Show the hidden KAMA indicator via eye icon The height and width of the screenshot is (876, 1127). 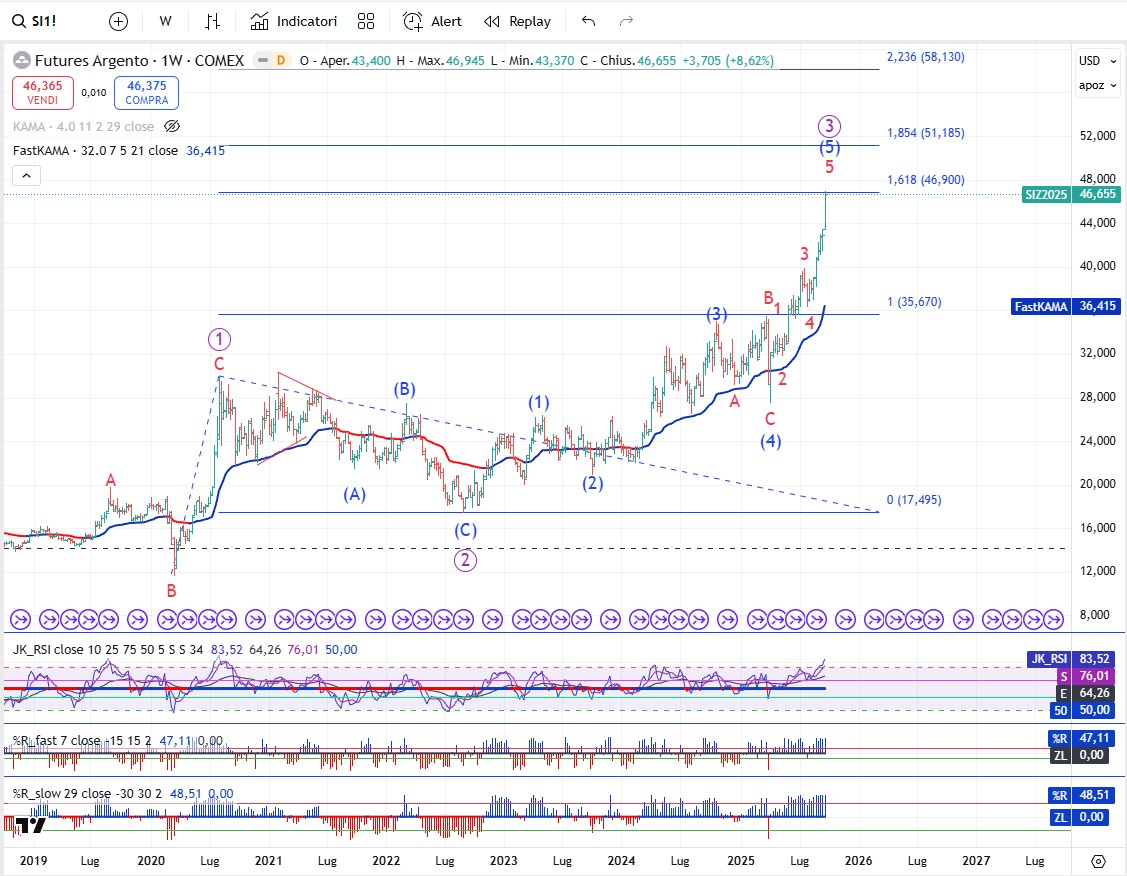[172, 127]
